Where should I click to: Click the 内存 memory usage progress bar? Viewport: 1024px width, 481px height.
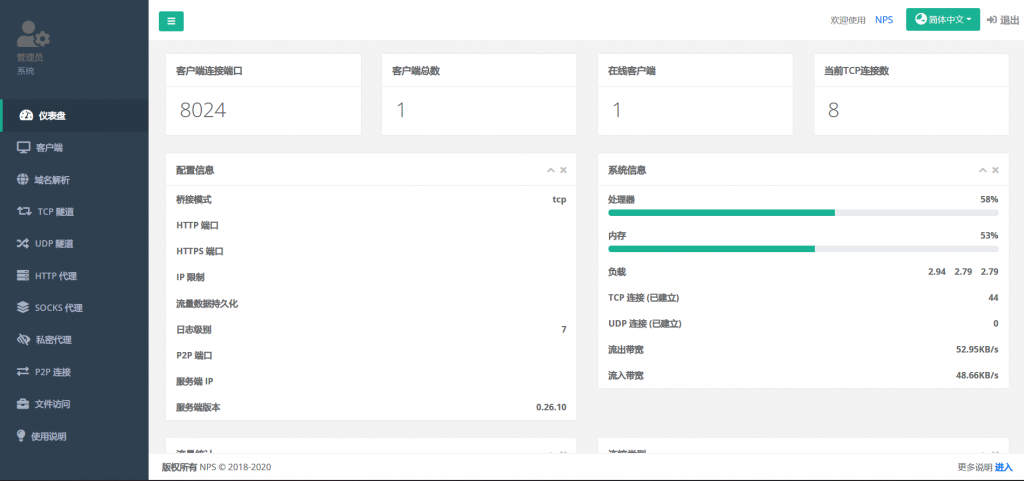coord(803,249)
